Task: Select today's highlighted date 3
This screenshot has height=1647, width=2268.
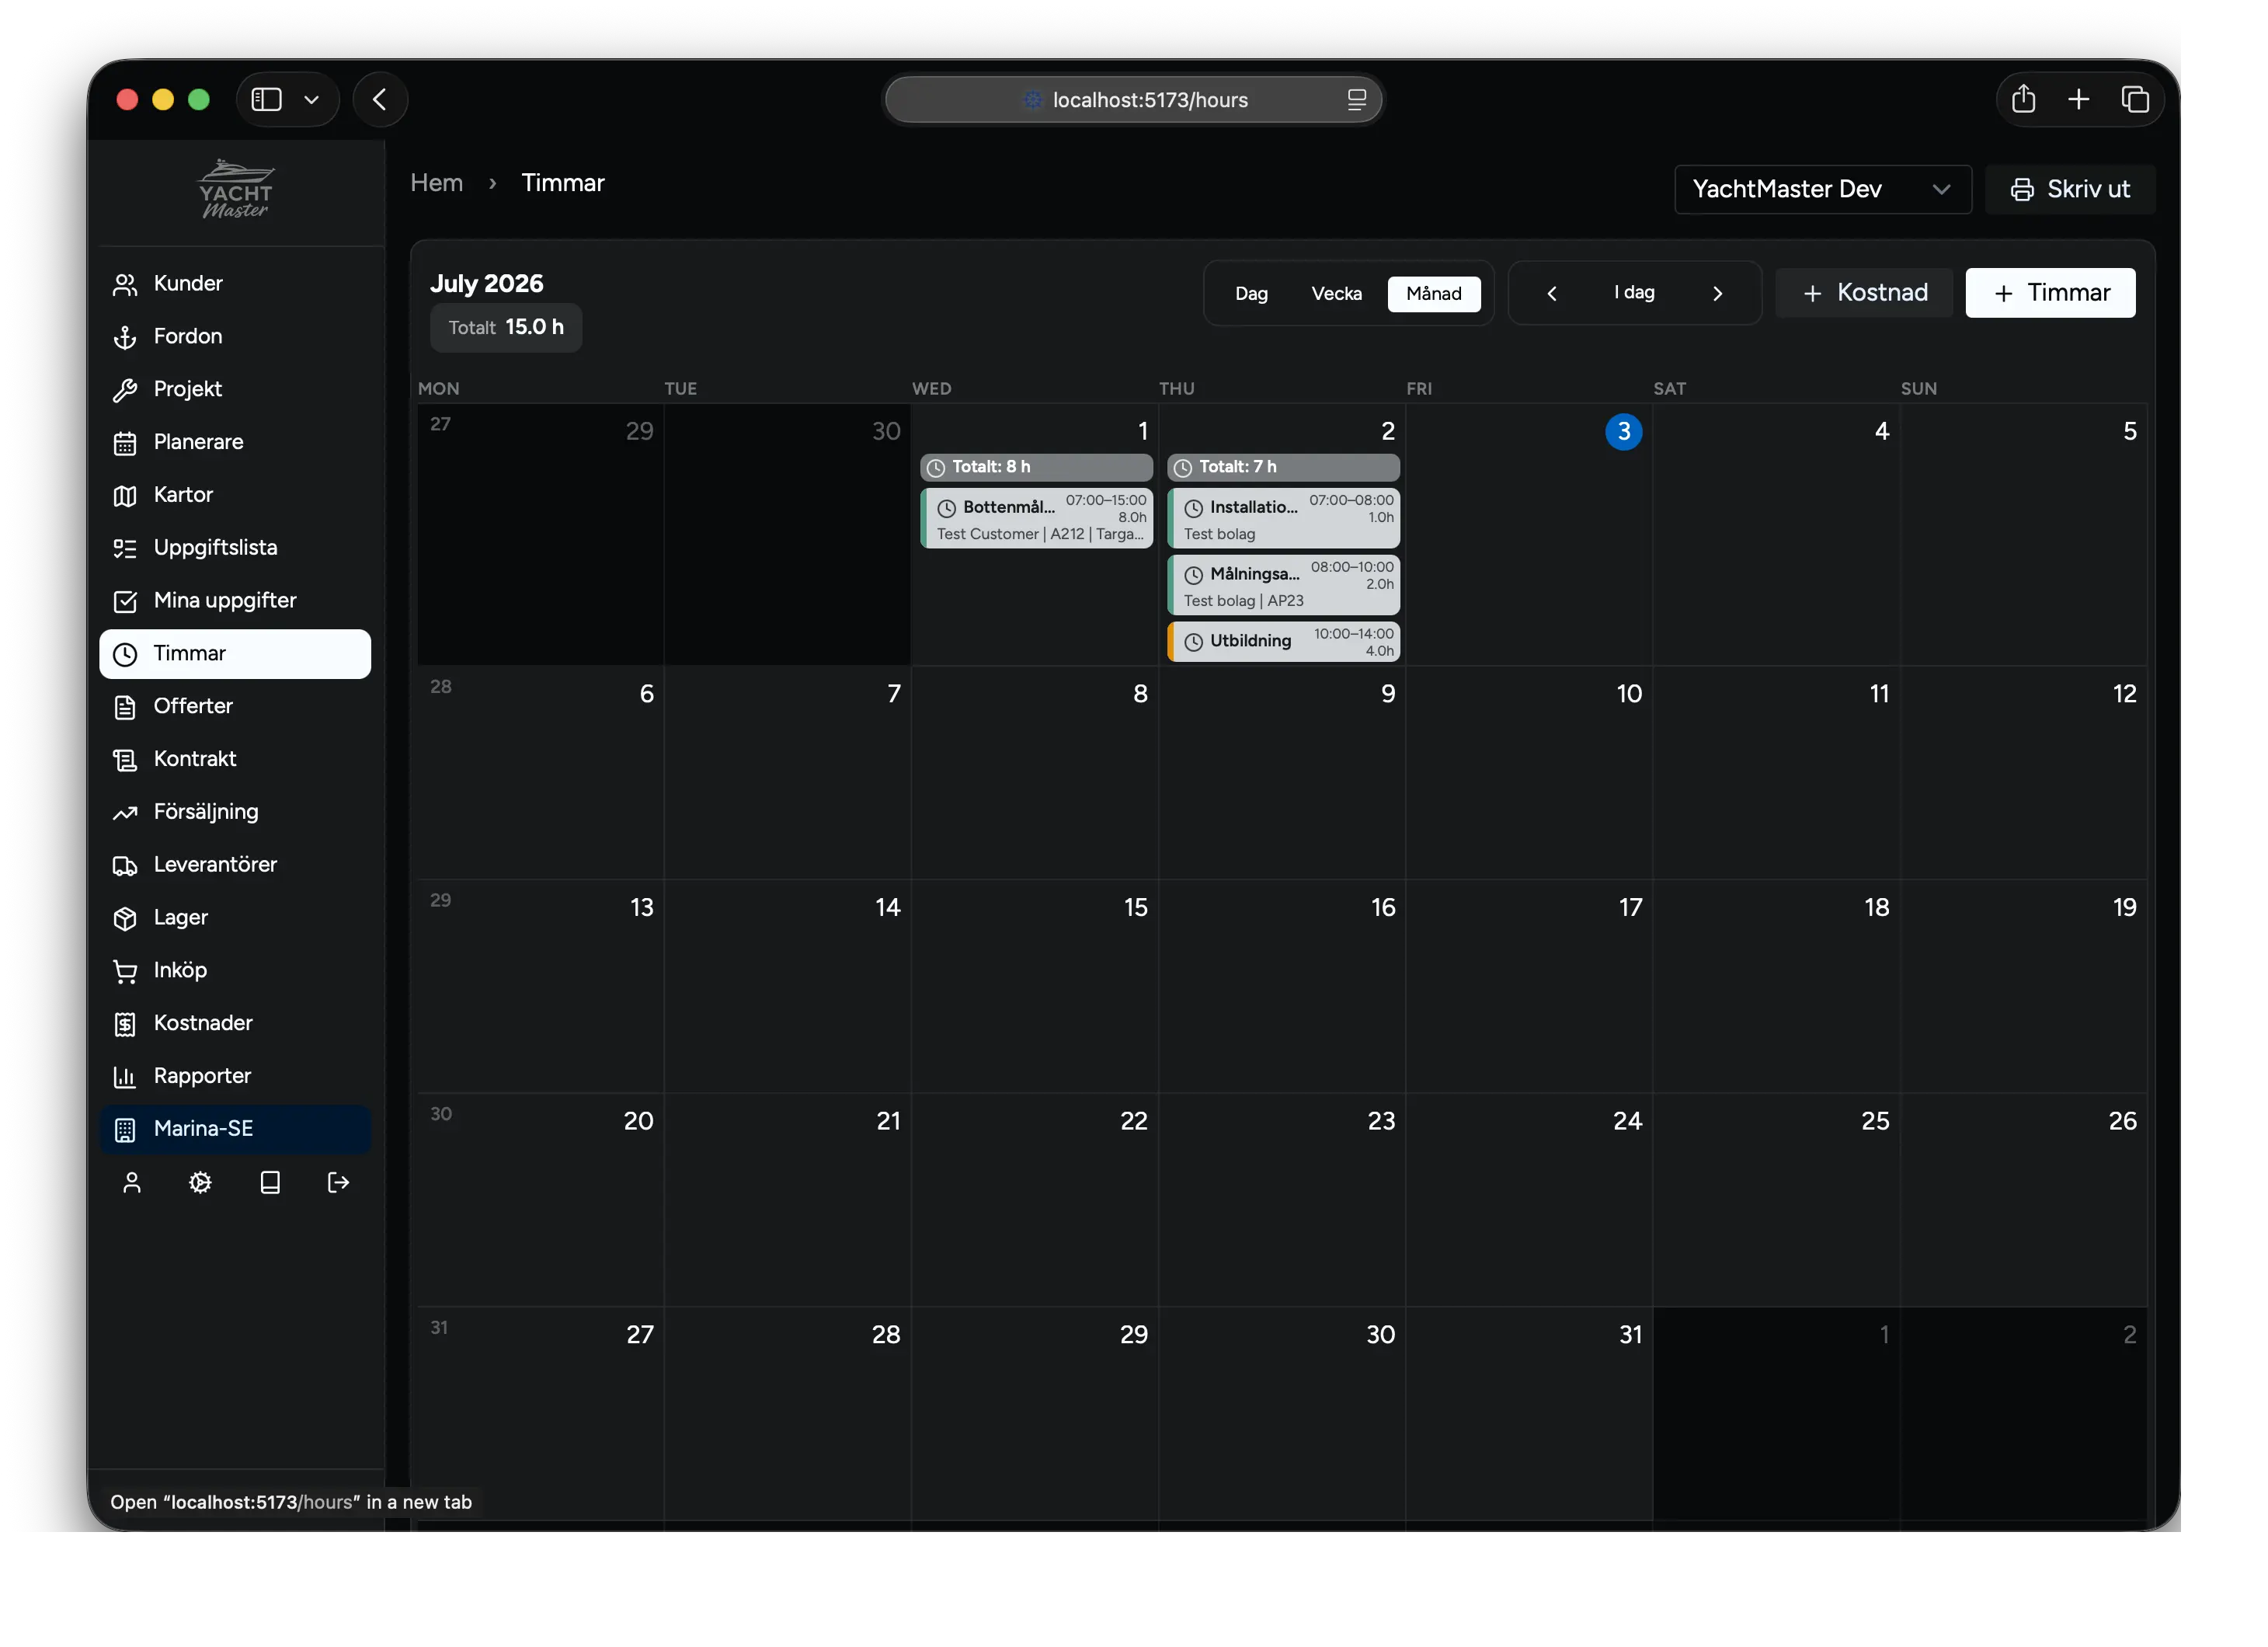Action: point(1624,432)
